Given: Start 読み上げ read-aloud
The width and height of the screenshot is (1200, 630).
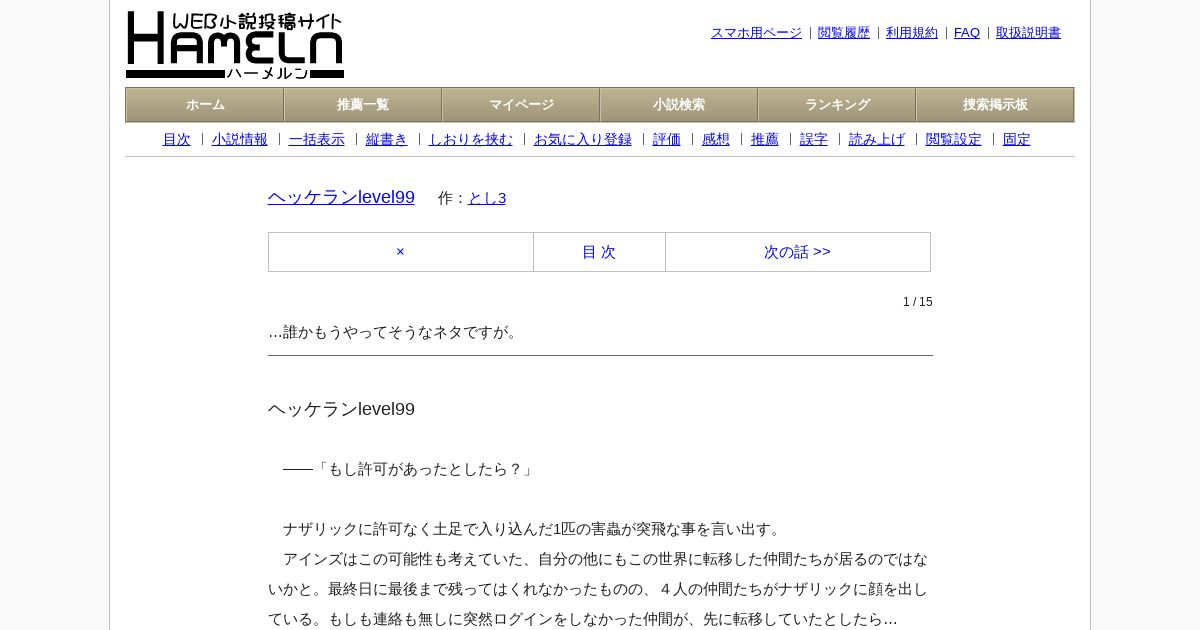Looking at the screenshot, I should [x=877, y=140].
